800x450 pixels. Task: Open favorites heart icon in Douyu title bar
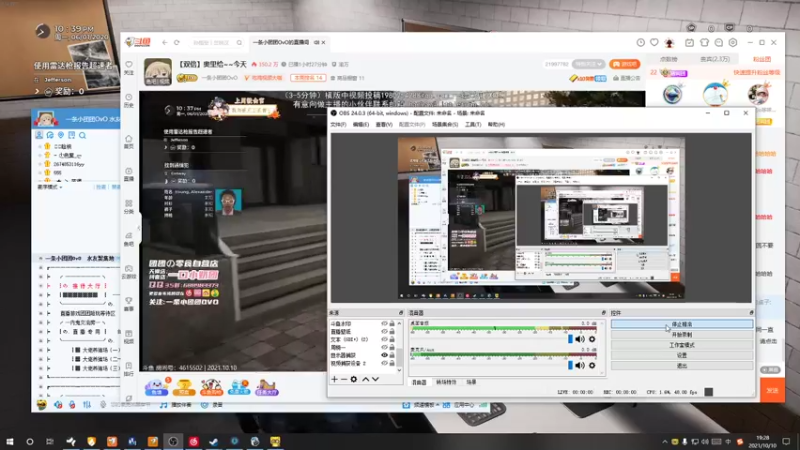pos(654,43)
